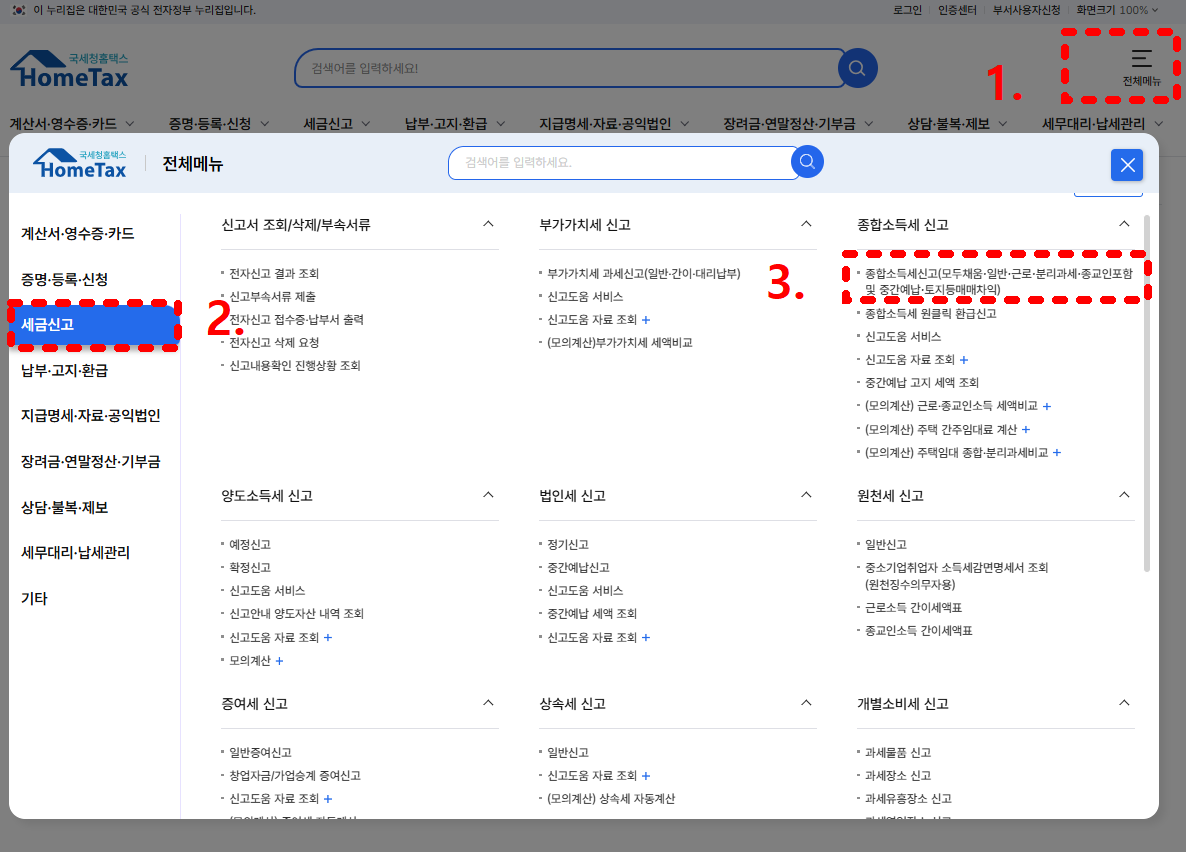This screenshot has height=852, width=1186.
Task: Click the plus icon beside 상속세 신고도움 자료 조회
Action: click(646, 776)
